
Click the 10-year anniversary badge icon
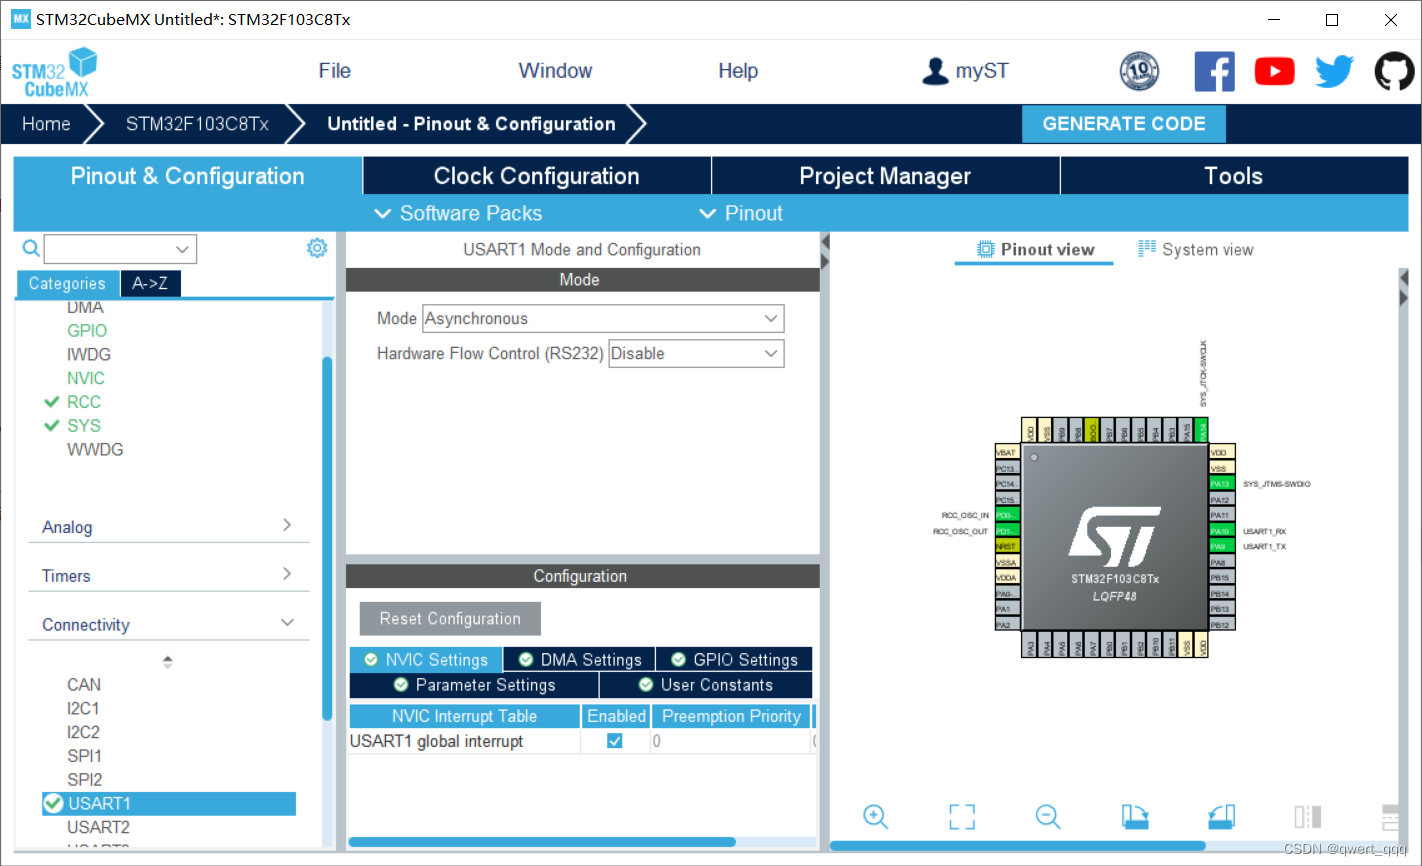point(1139,71)
